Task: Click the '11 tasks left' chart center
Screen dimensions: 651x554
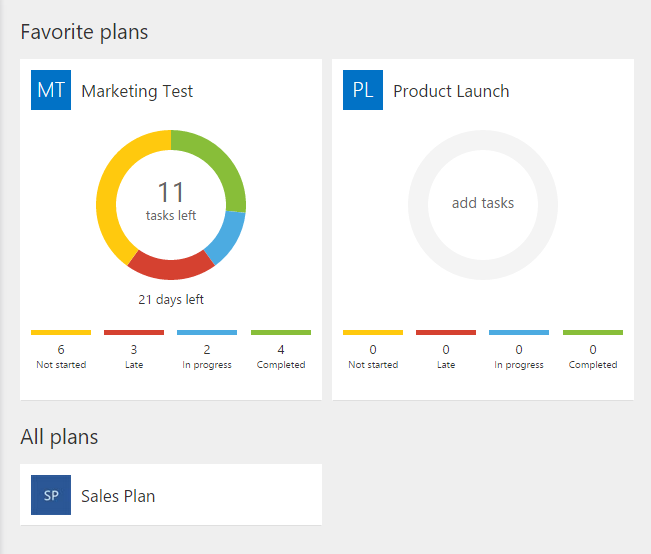Action: coord(171,201)
